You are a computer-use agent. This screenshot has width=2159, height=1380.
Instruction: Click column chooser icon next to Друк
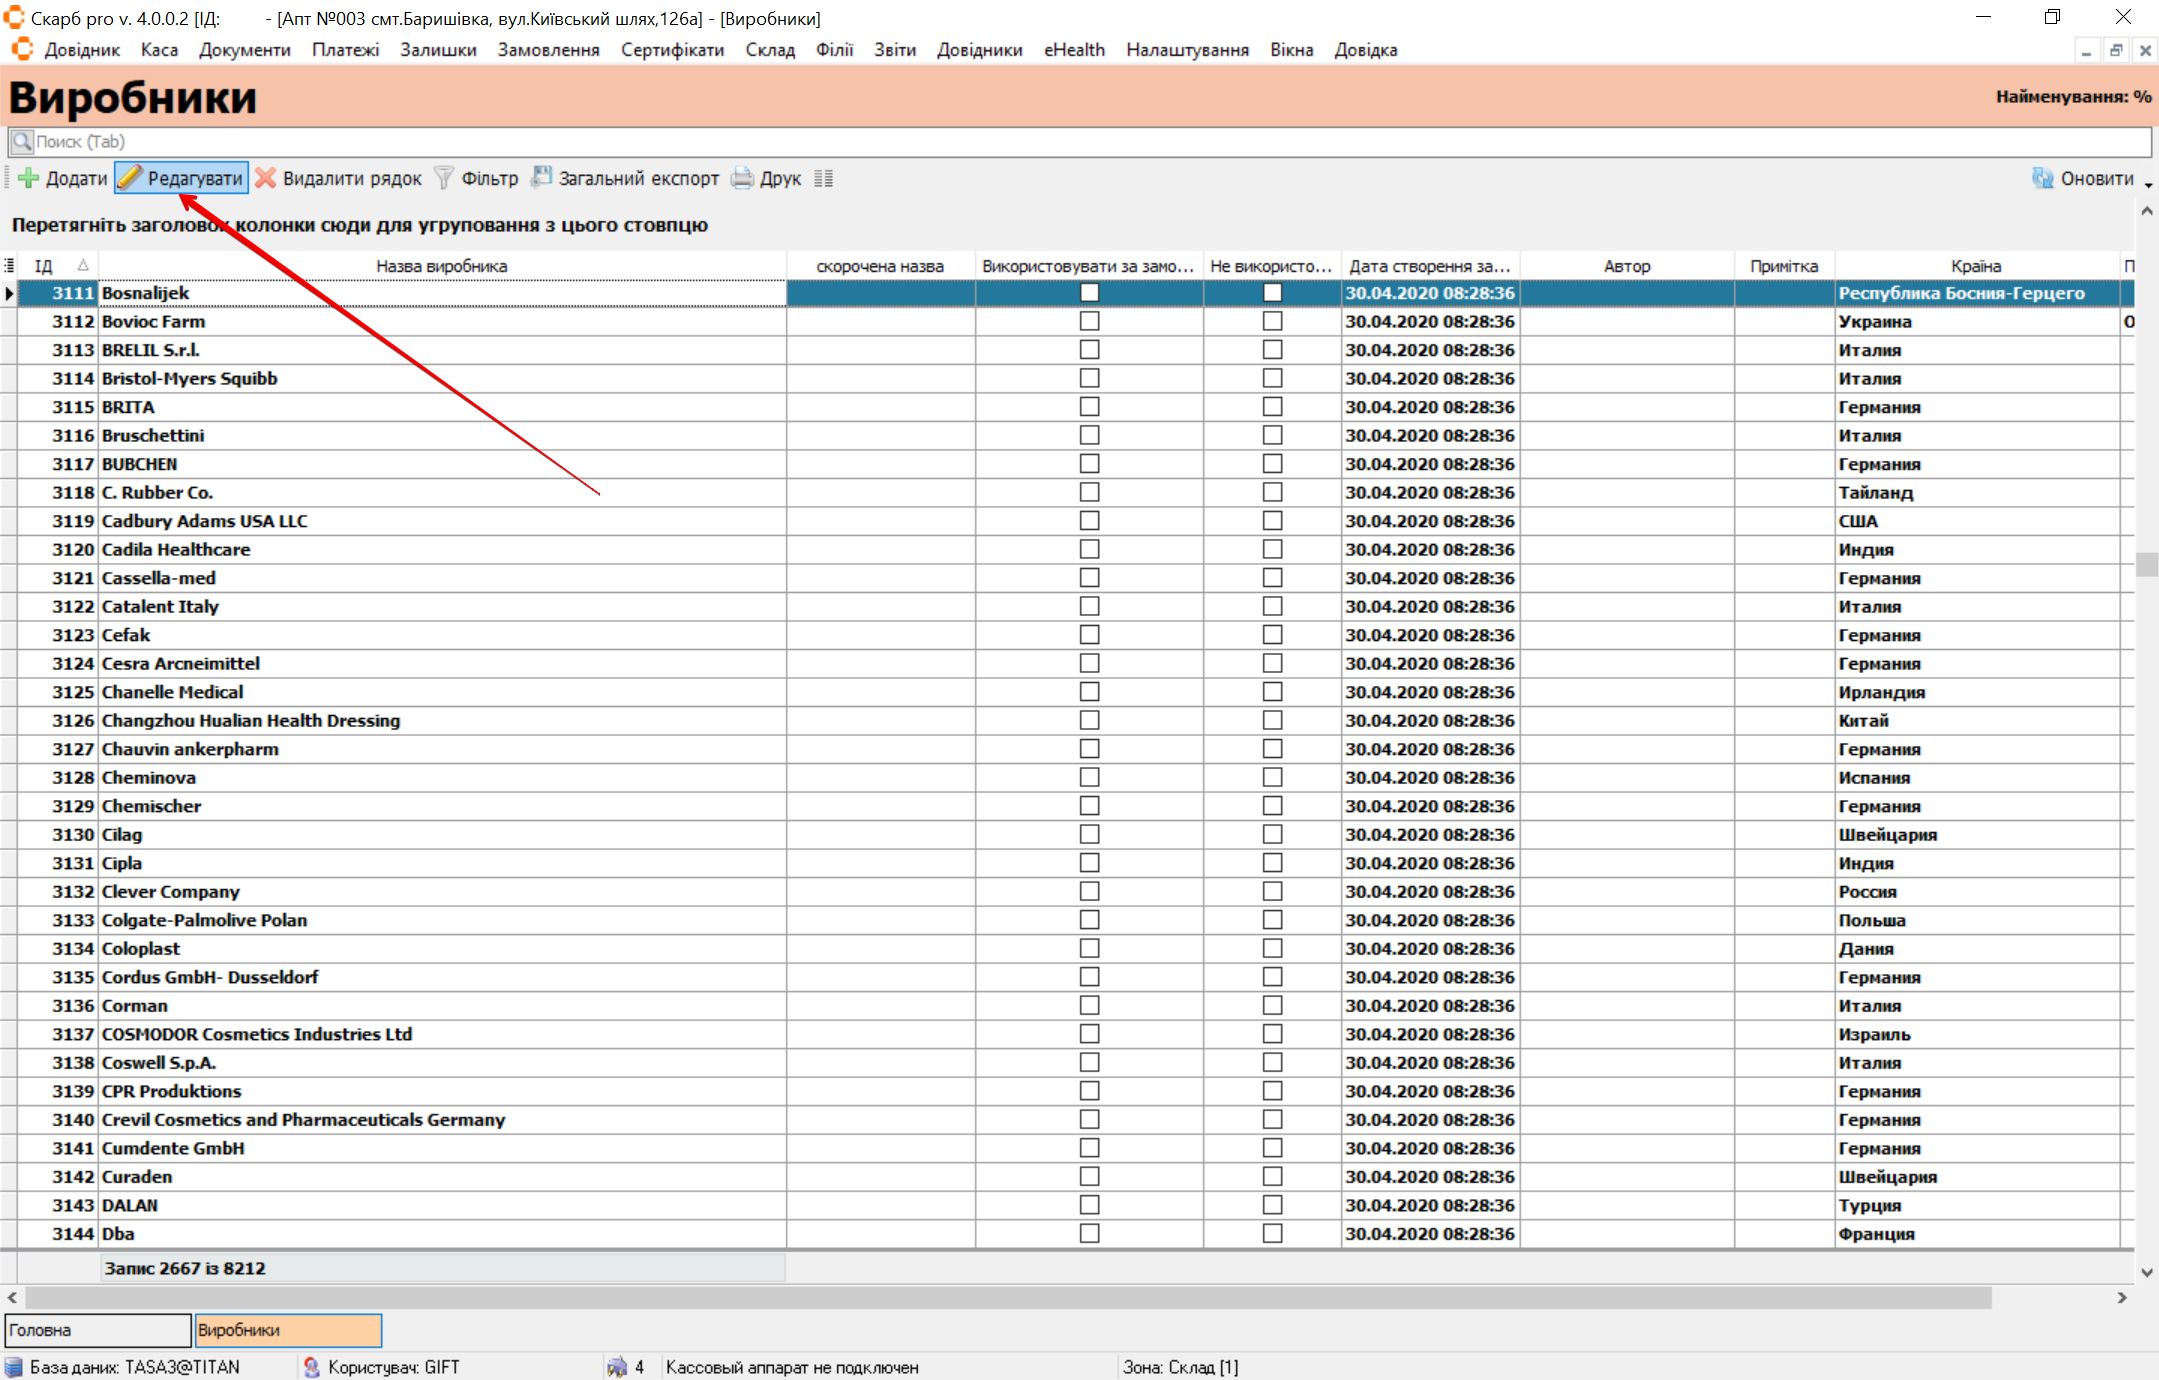coord(823,178)
